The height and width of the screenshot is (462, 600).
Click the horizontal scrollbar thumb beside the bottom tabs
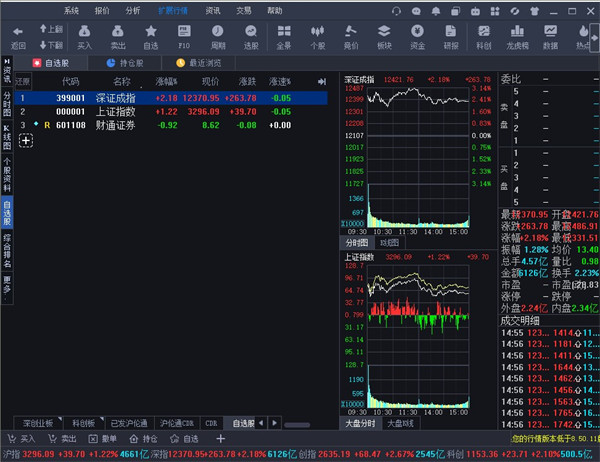(x=297, y=425)
